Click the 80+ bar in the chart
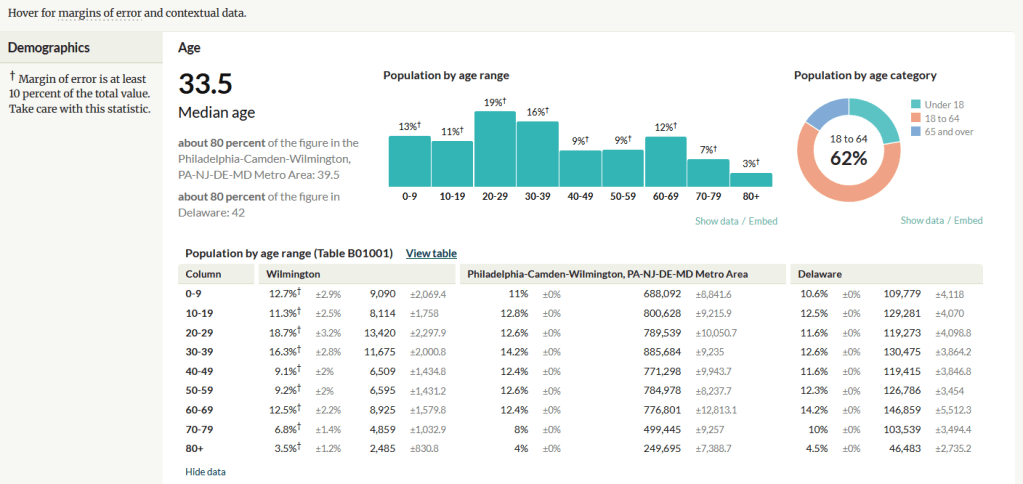This screenshot has height=484, width=1023. tap(751, 180)
